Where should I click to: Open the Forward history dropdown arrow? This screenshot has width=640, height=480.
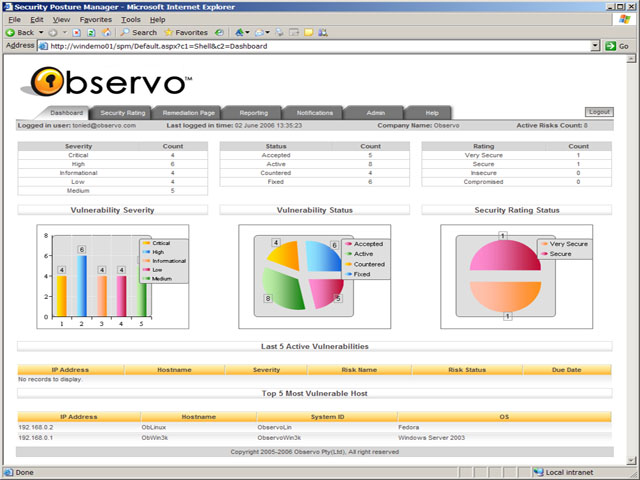click(64, 33)
